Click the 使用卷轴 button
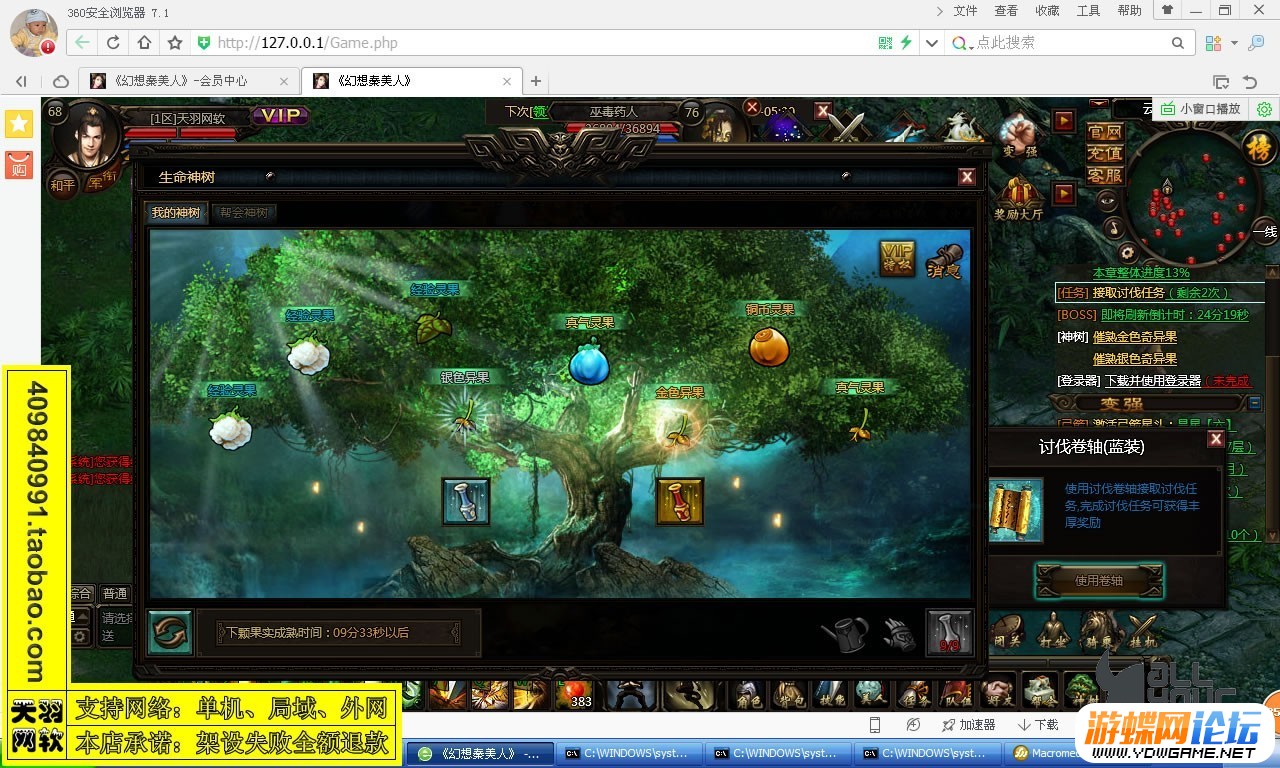Viewport: 1280px width, 768px height. pyautogui.click(x=1099, y=581)
